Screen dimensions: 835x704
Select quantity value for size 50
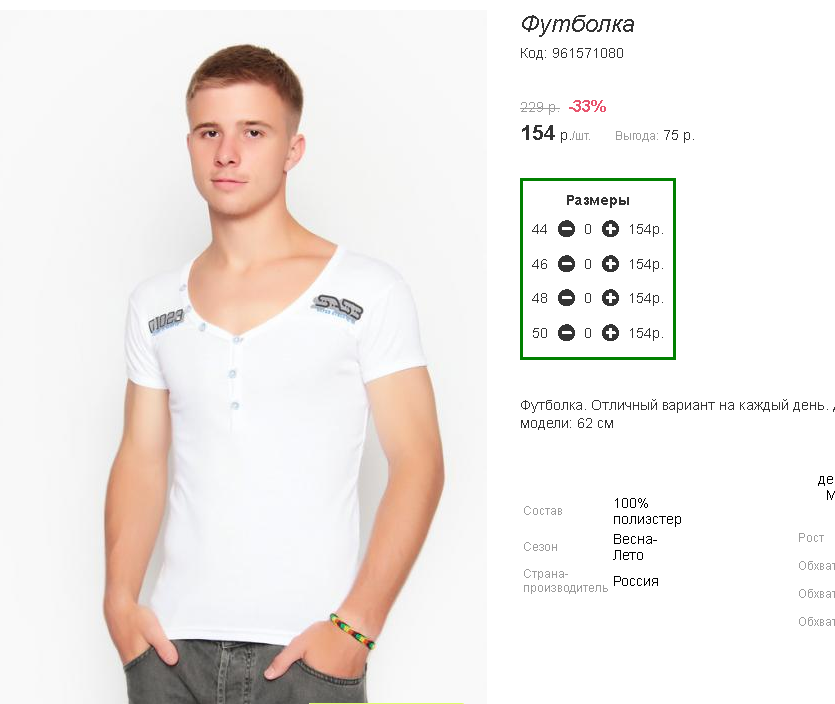click(x=588, y=333)
